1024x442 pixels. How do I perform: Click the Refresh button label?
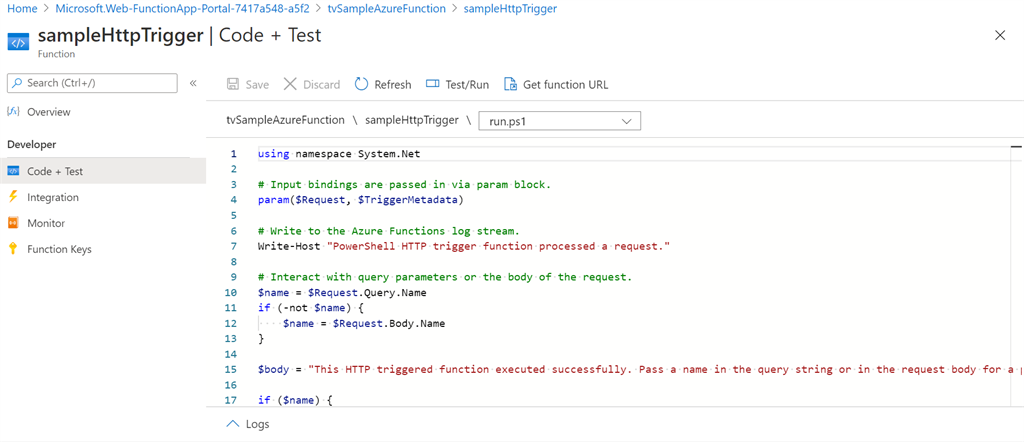click(392, 85)
